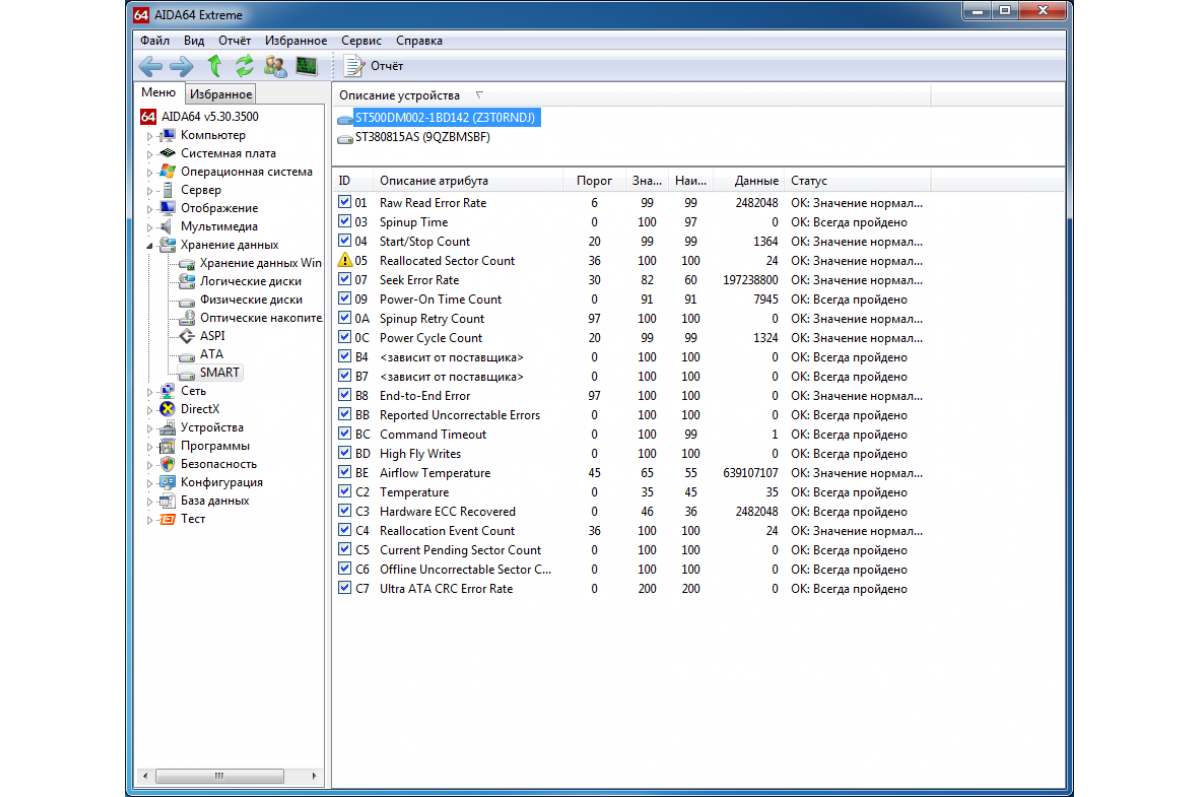
Task: Uncheck the Ultra ATA CRC Error Rate checkbox
Action: (x=345, y=589)
